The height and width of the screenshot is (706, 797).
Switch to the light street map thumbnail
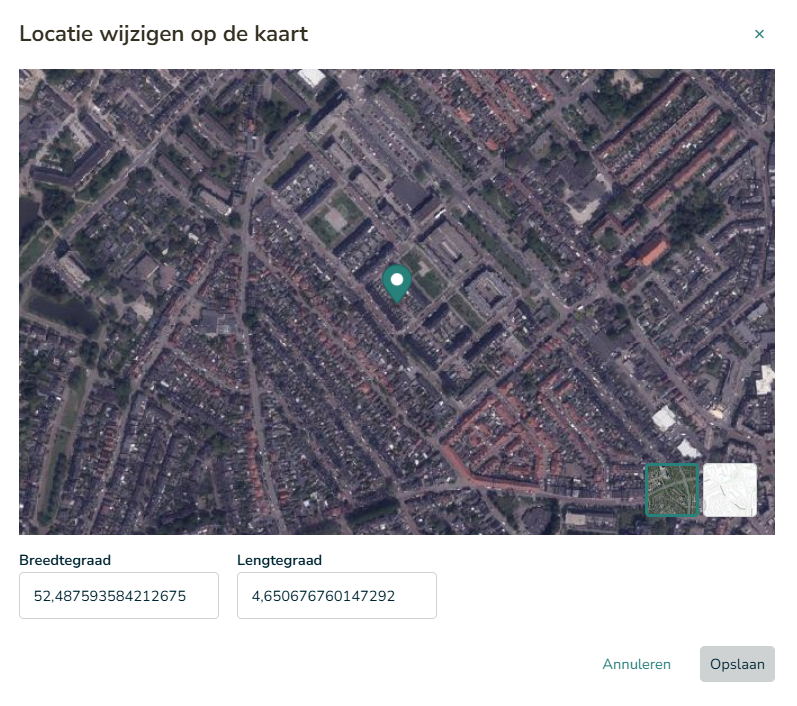730,490
